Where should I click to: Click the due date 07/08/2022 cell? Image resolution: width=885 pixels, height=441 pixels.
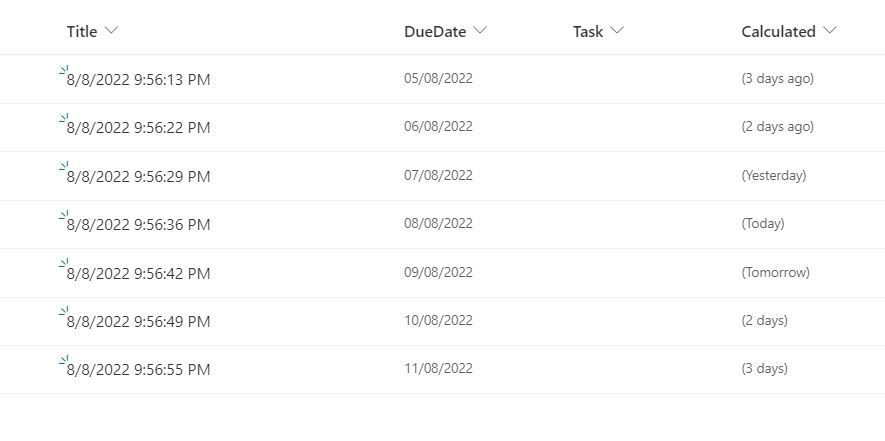[438, 175]
